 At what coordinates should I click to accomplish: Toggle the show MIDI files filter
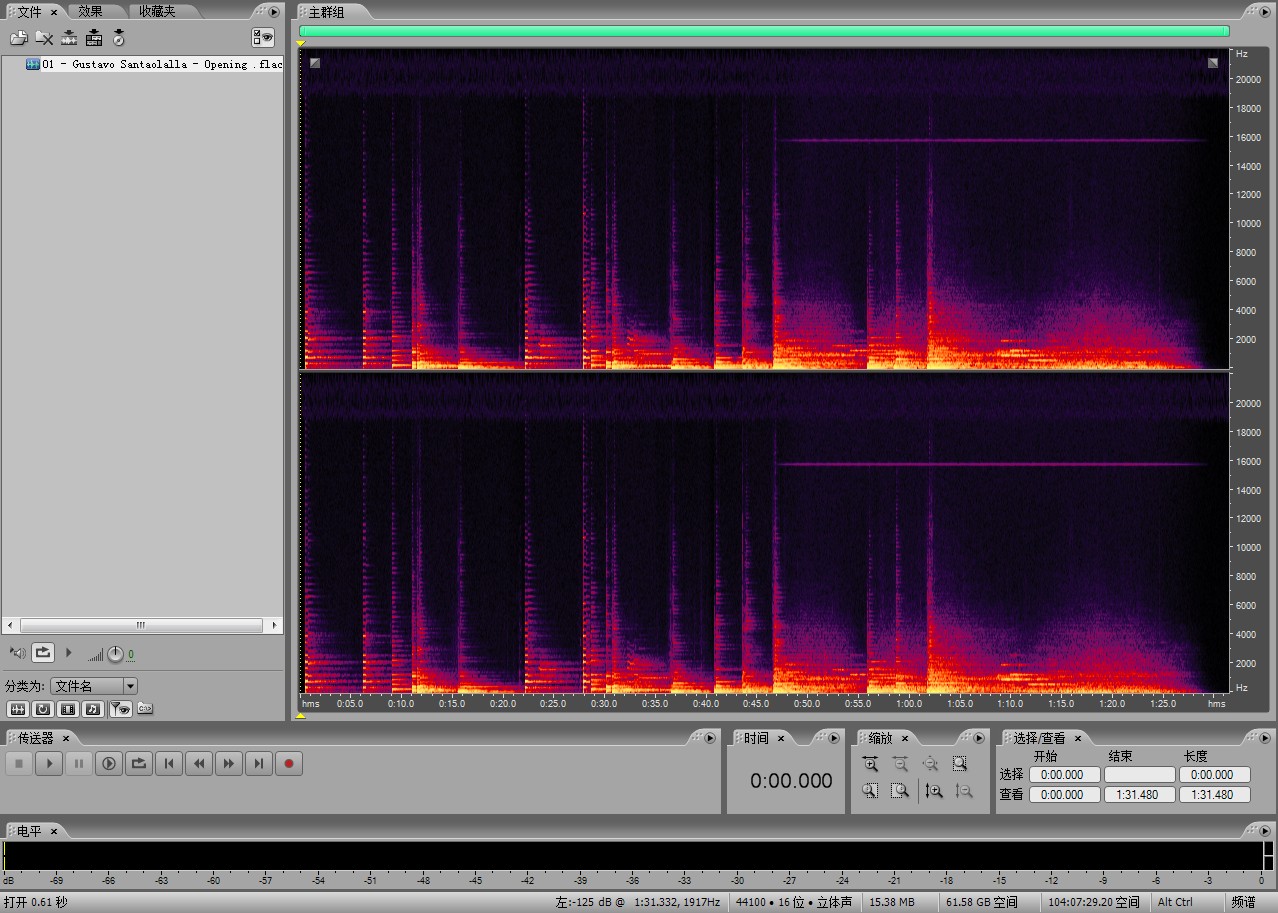click(93, 709)
